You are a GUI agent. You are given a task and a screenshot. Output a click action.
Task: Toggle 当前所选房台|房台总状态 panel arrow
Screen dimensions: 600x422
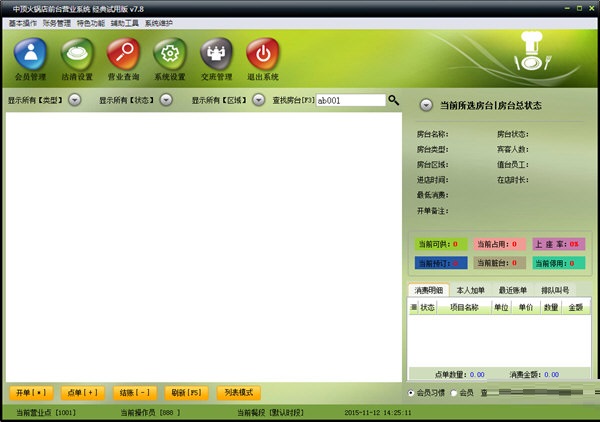coord(426,105)
